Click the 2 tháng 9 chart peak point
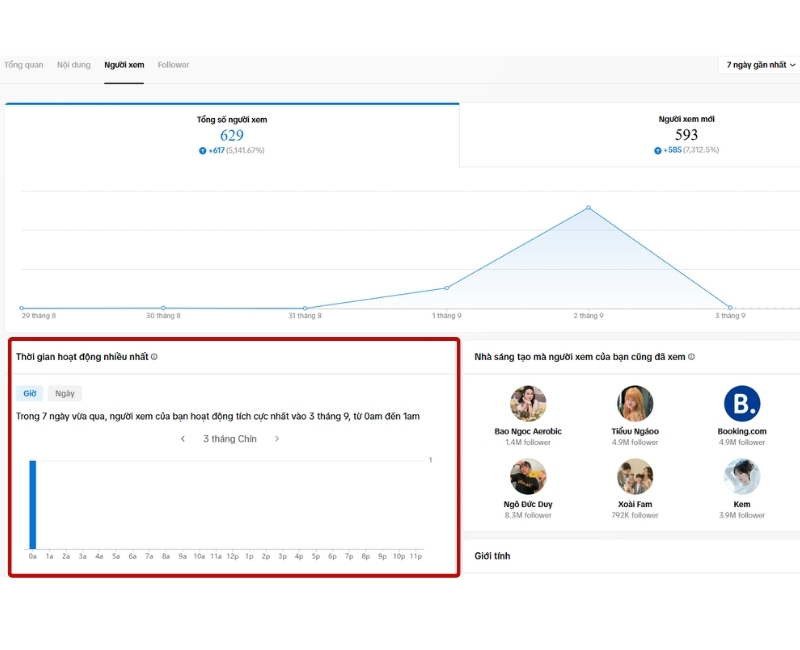The height and width of the screenshot is (650, 800). (x=588, y=208)
